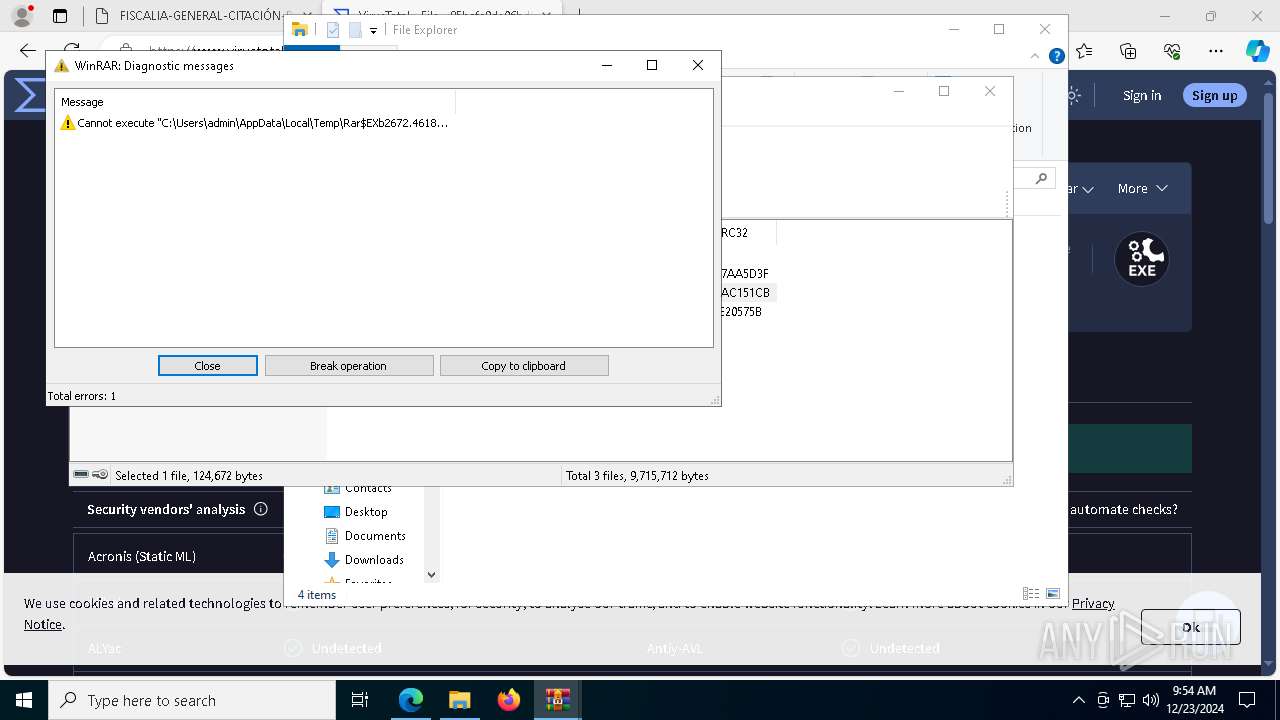This screenshot has width=1280, height=720.
Task: Select the 'Cannot execute' error message row
Action: 254,123
